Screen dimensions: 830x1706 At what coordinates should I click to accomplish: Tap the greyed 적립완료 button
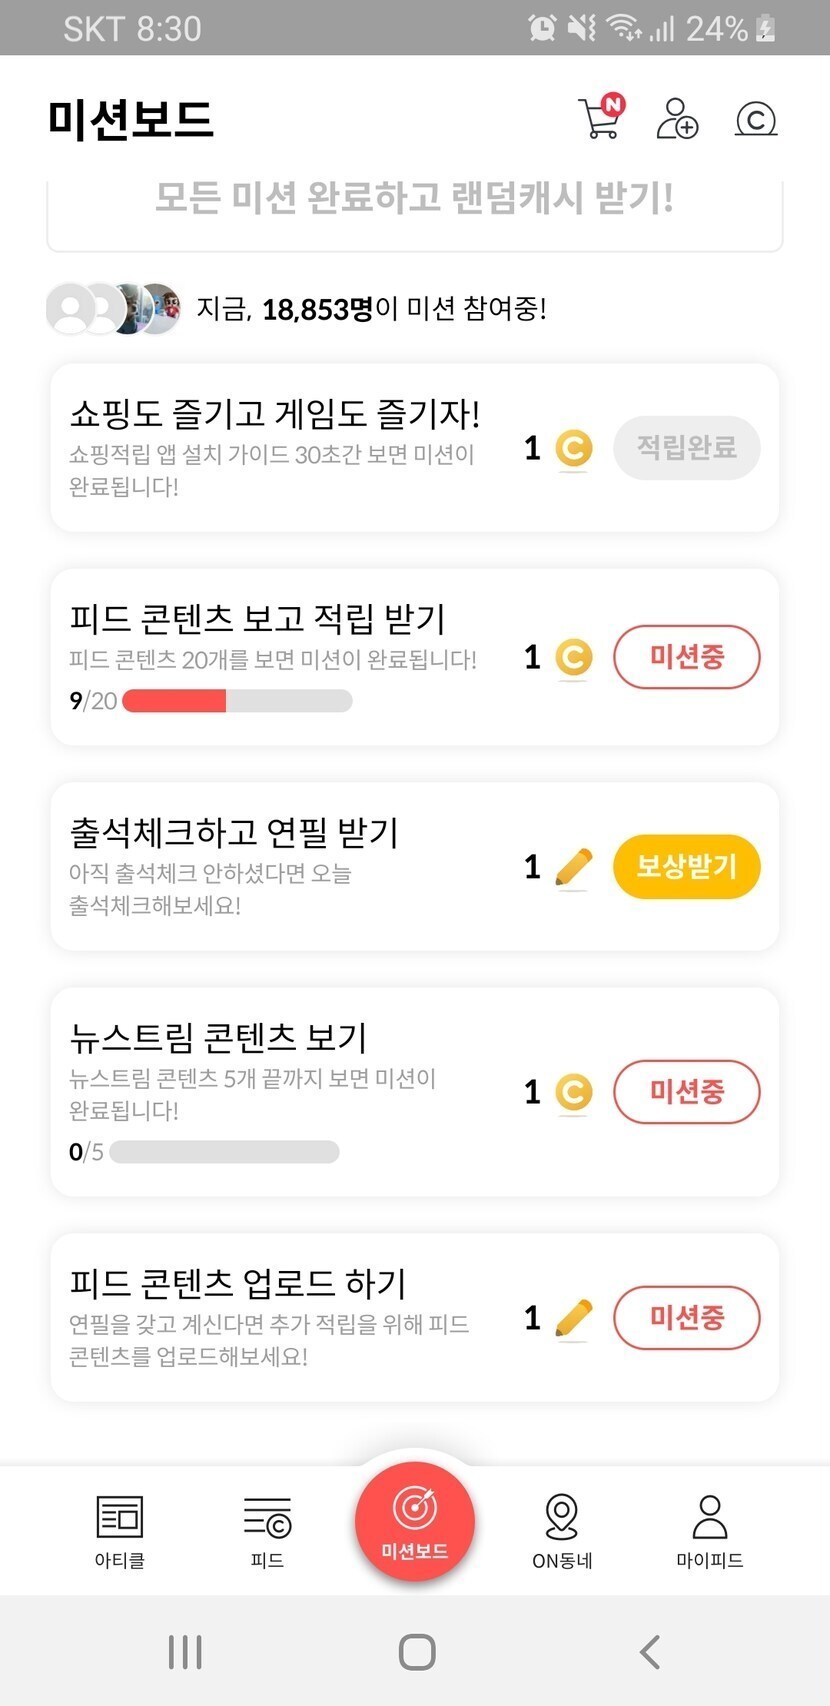tap(686, 447)
